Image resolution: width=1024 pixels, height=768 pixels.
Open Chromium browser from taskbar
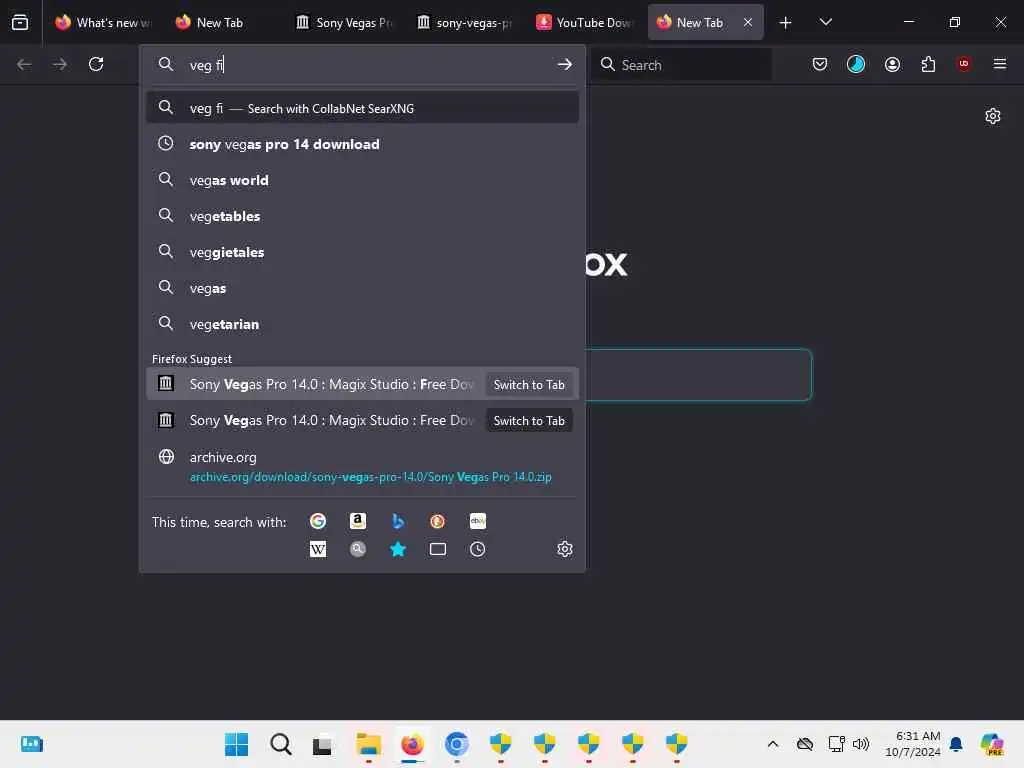coord(456,744)
